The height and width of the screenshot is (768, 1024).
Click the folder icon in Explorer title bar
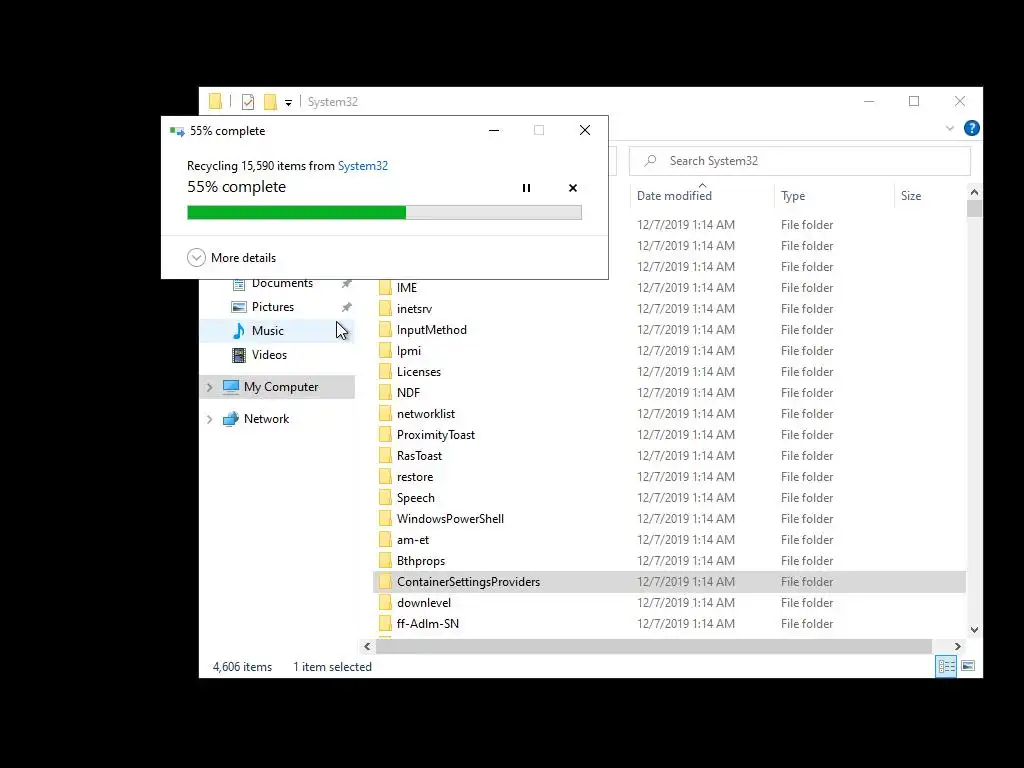pos(216,101)
